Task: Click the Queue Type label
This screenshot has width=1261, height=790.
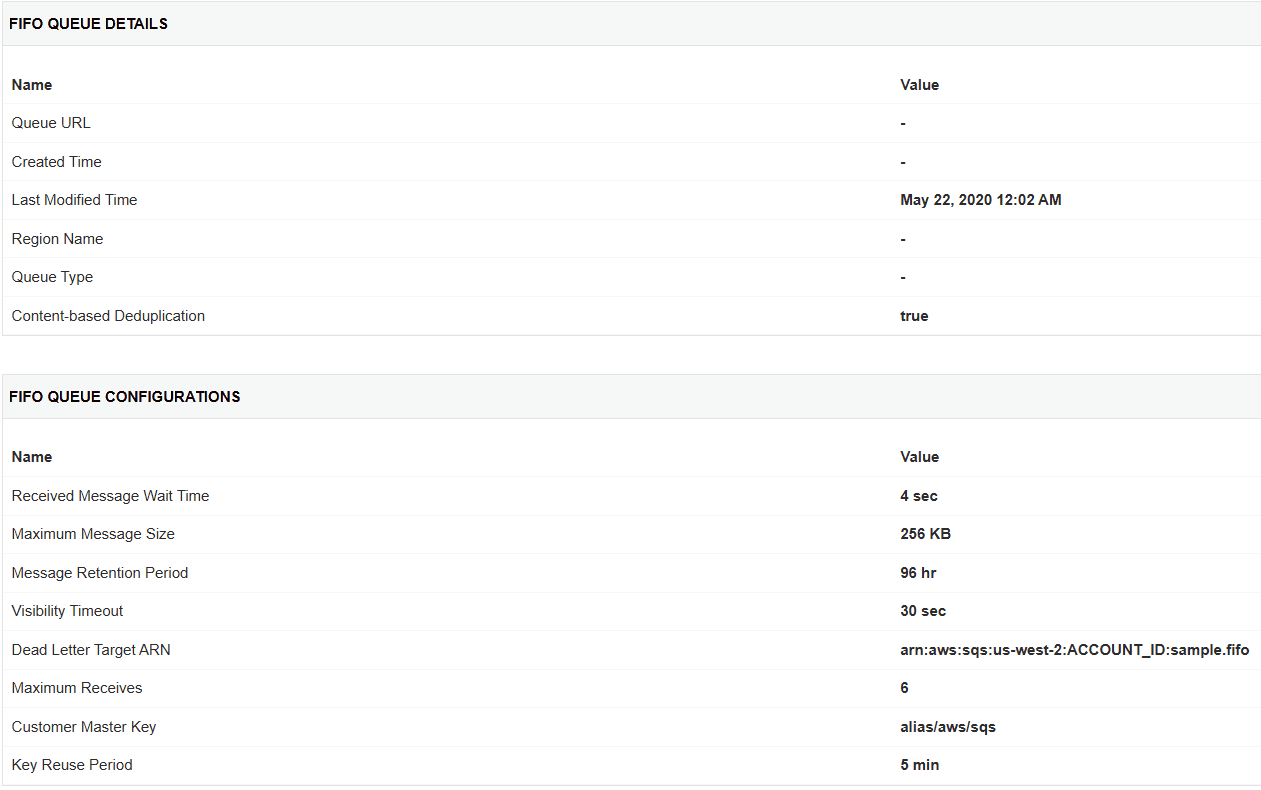Action: (x=52, y=277)
